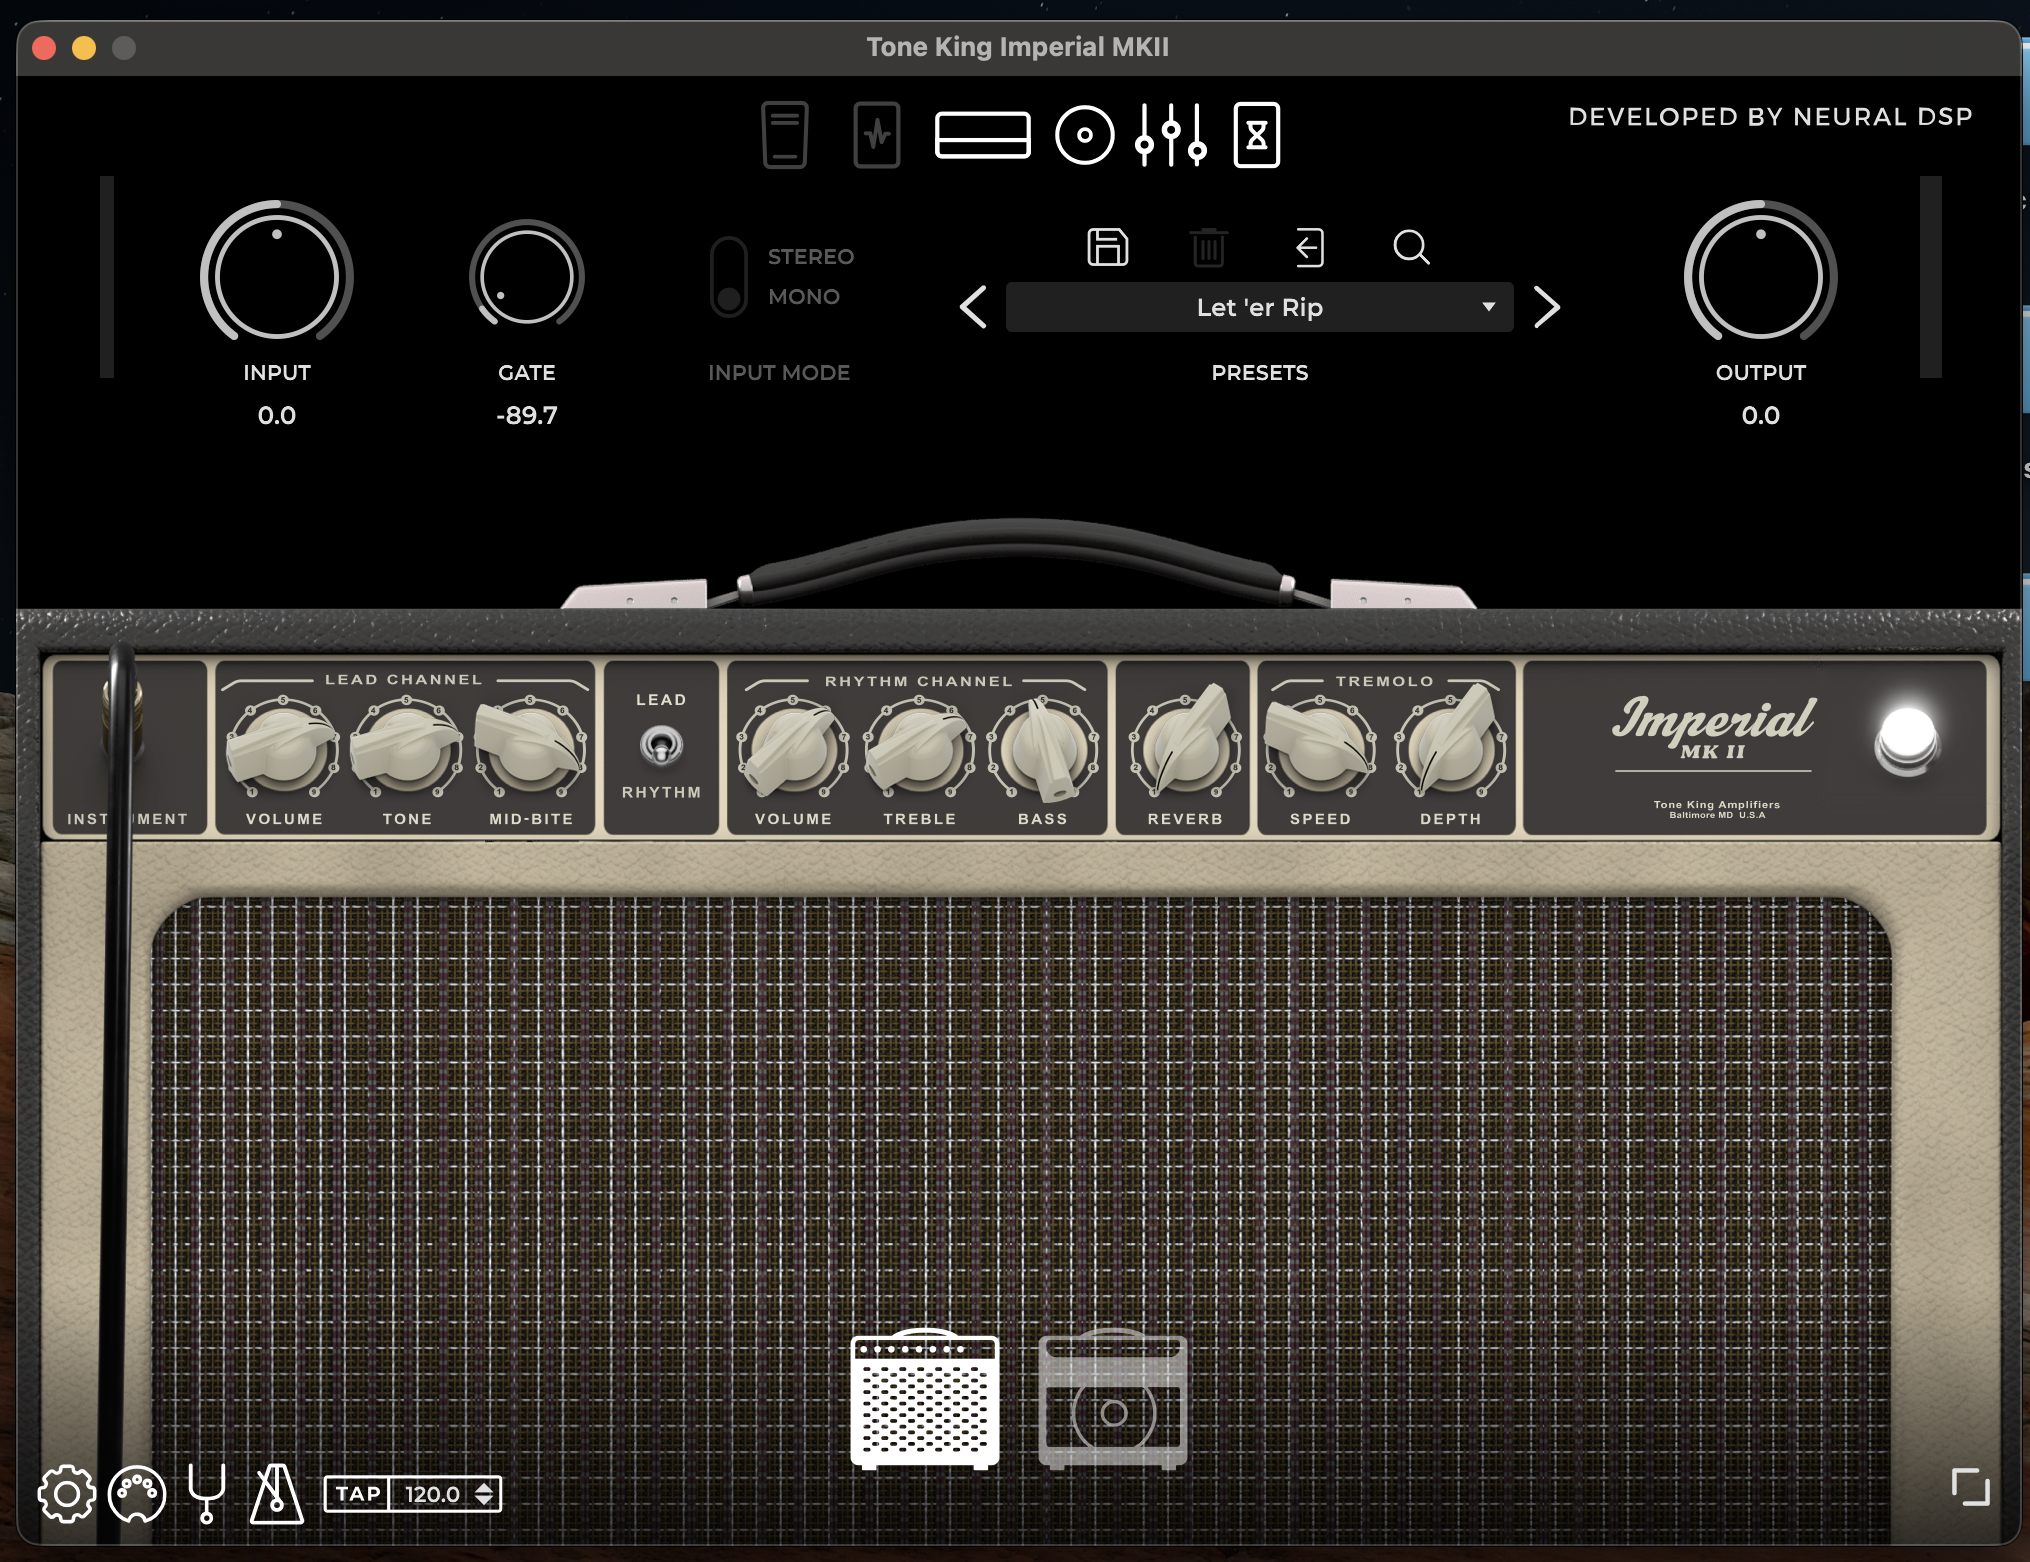Go to the next preset with right arrow
This screenshot has height=1562, width=2030.
click(x=1548, y=308)
